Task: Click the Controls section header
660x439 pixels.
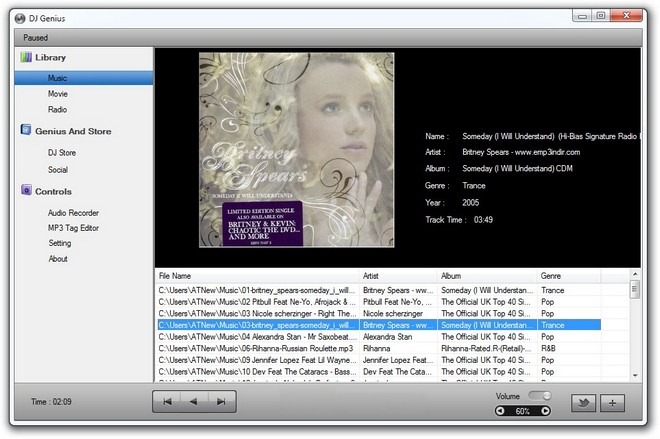Action: pos(53,192)
